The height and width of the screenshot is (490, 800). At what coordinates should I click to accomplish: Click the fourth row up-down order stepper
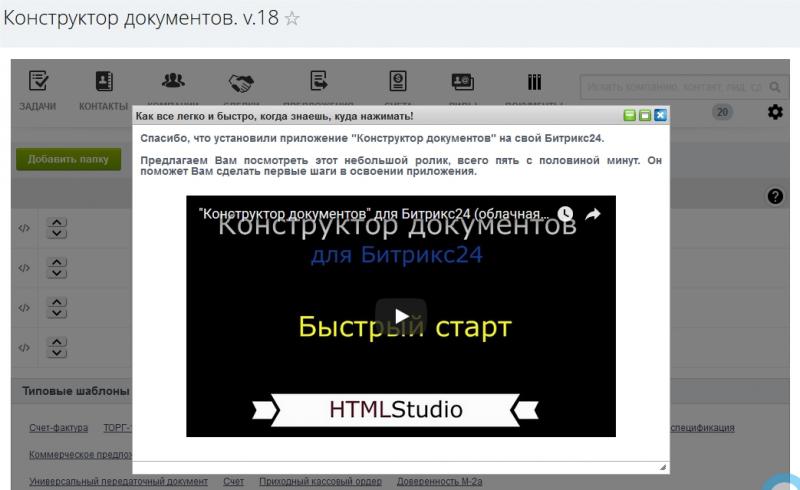[58, 347]
